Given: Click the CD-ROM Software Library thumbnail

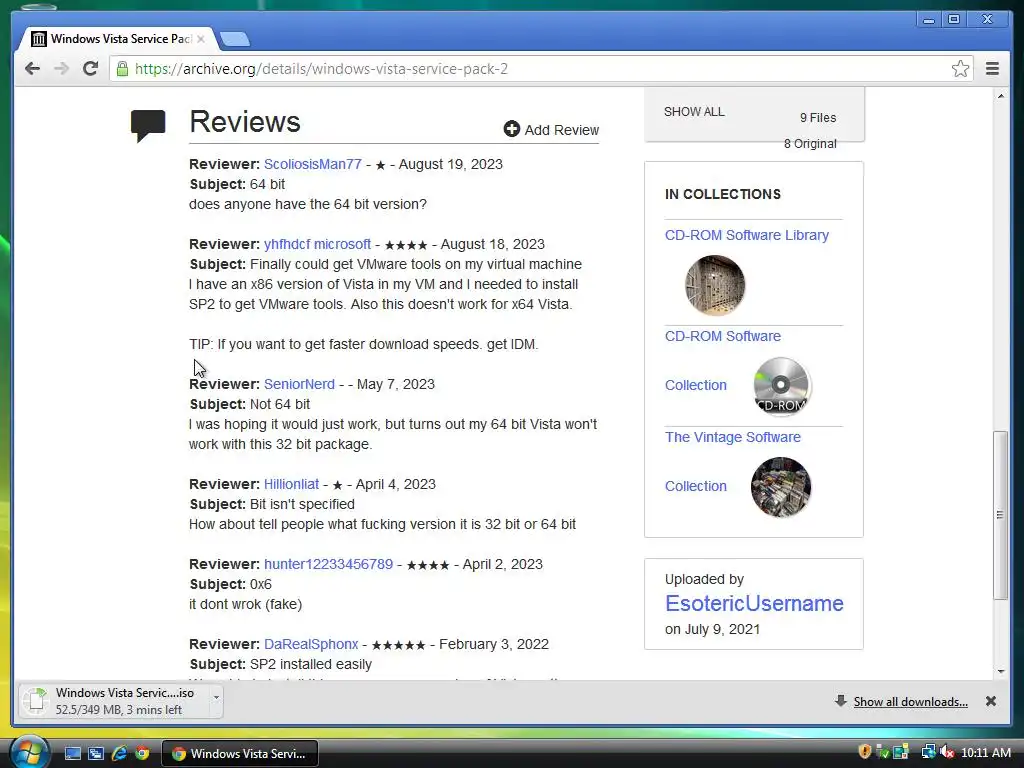Looking at the screenshot, I should pos(715,285).
